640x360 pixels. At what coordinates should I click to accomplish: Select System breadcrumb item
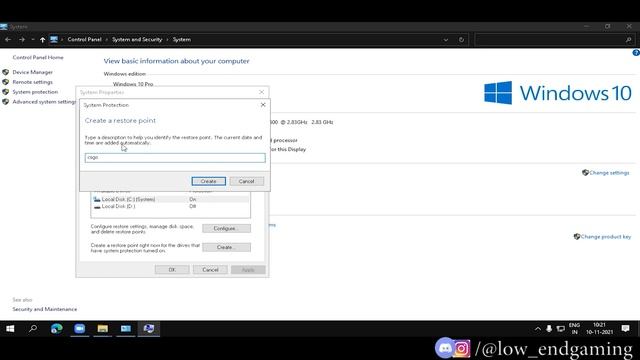pyautogui.click(x=182, y=40)
